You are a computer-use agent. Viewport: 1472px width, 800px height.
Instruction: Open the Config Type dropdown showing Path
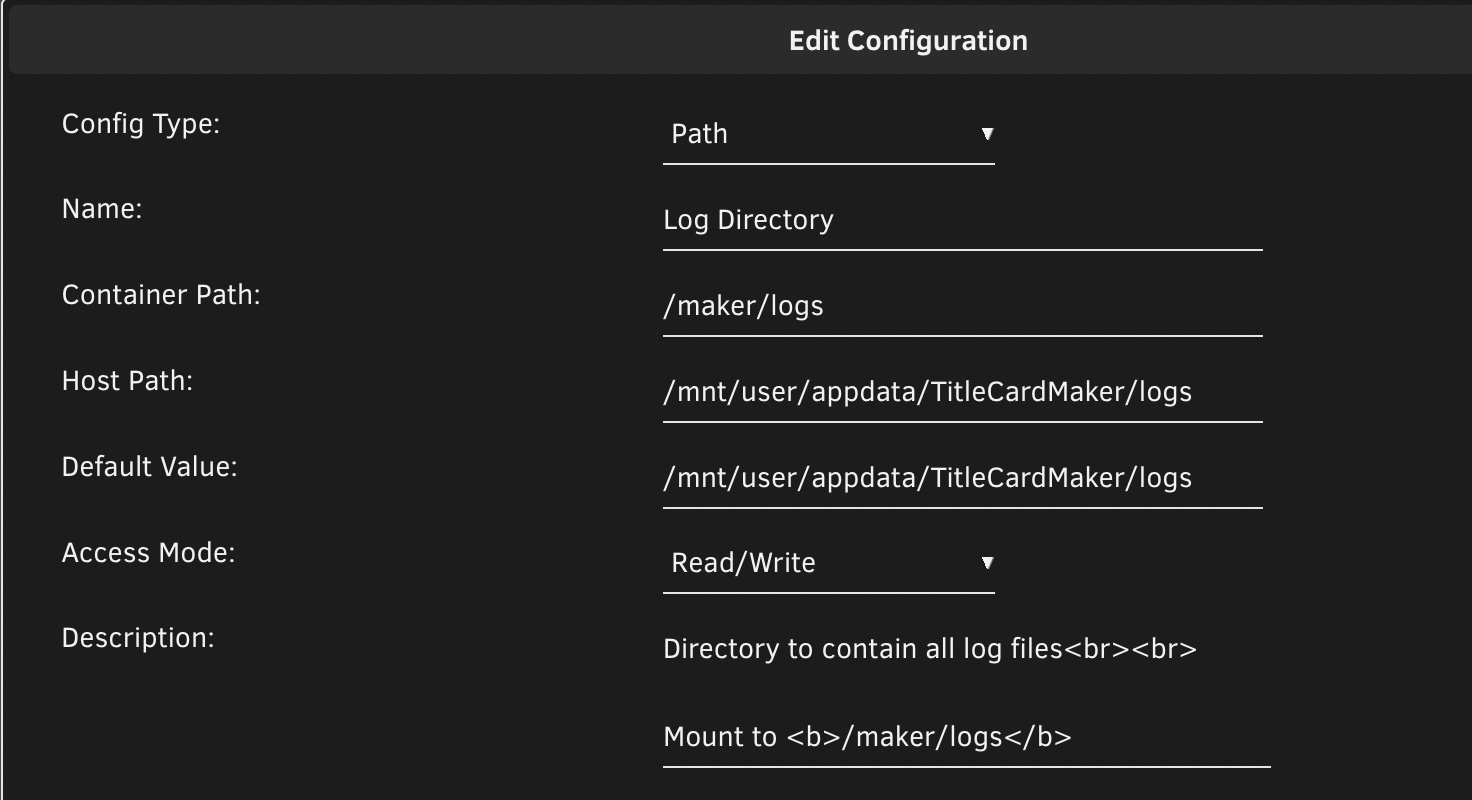pyautogui.click(x=828, y=134)
